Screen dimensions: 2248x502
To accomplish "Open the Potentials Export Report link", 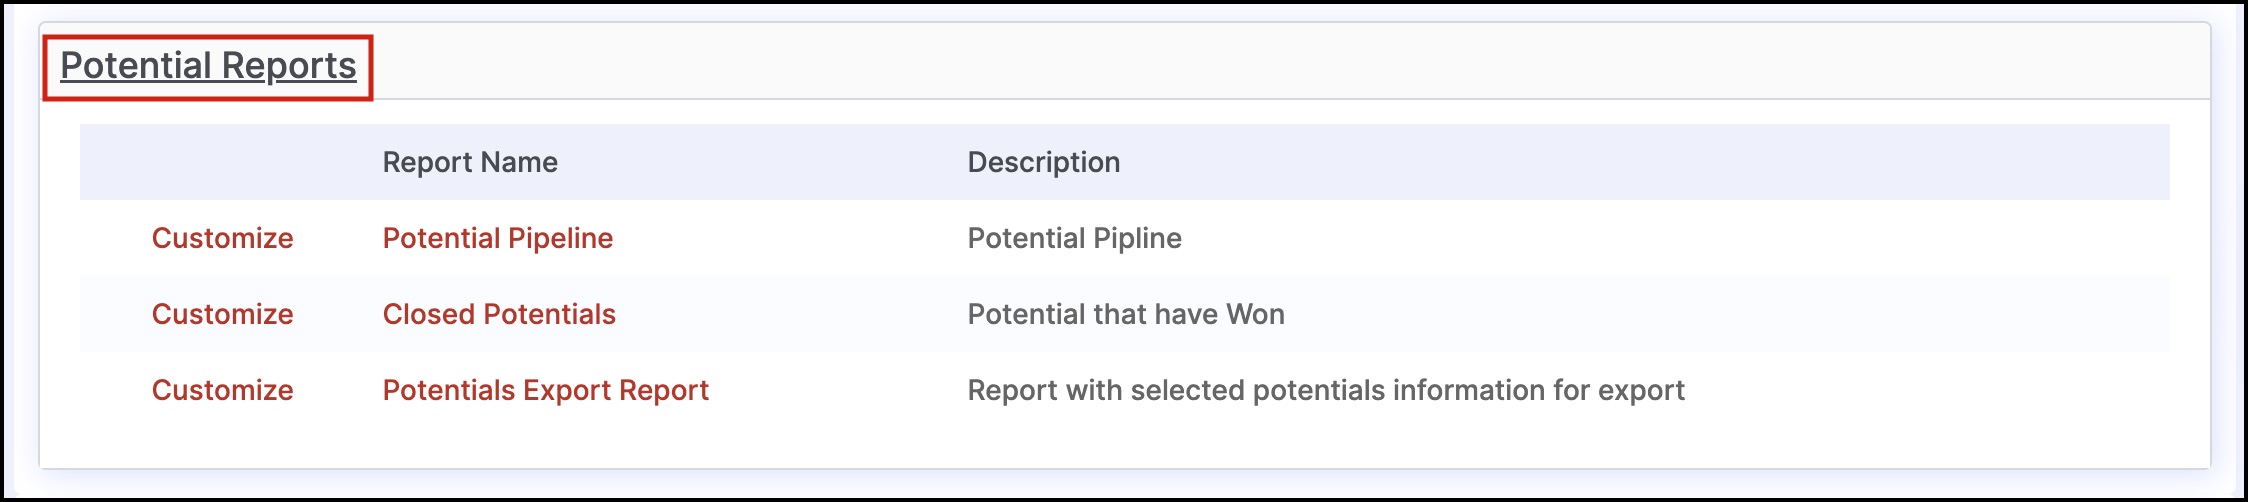I will (546, 390).
